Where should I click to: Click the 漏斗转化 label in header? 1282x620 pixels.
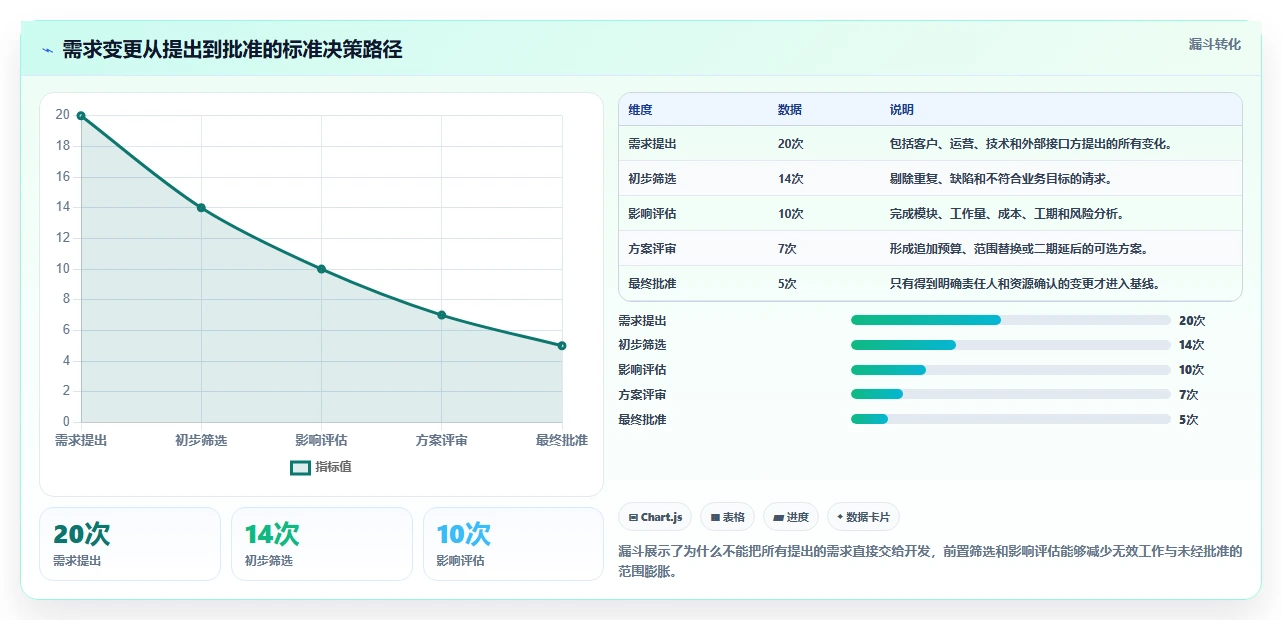coord(1215,44)
